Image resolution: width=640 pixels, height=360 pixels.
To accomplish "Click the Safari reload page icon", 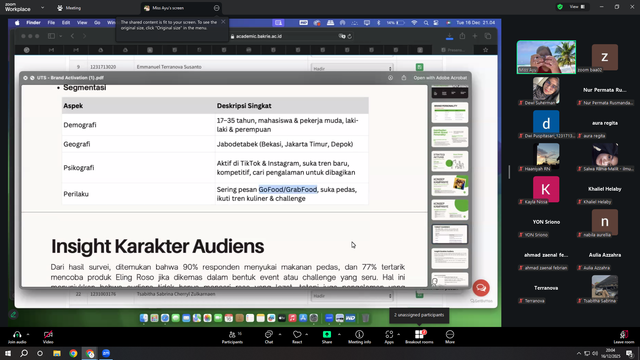I will point(350,36).
